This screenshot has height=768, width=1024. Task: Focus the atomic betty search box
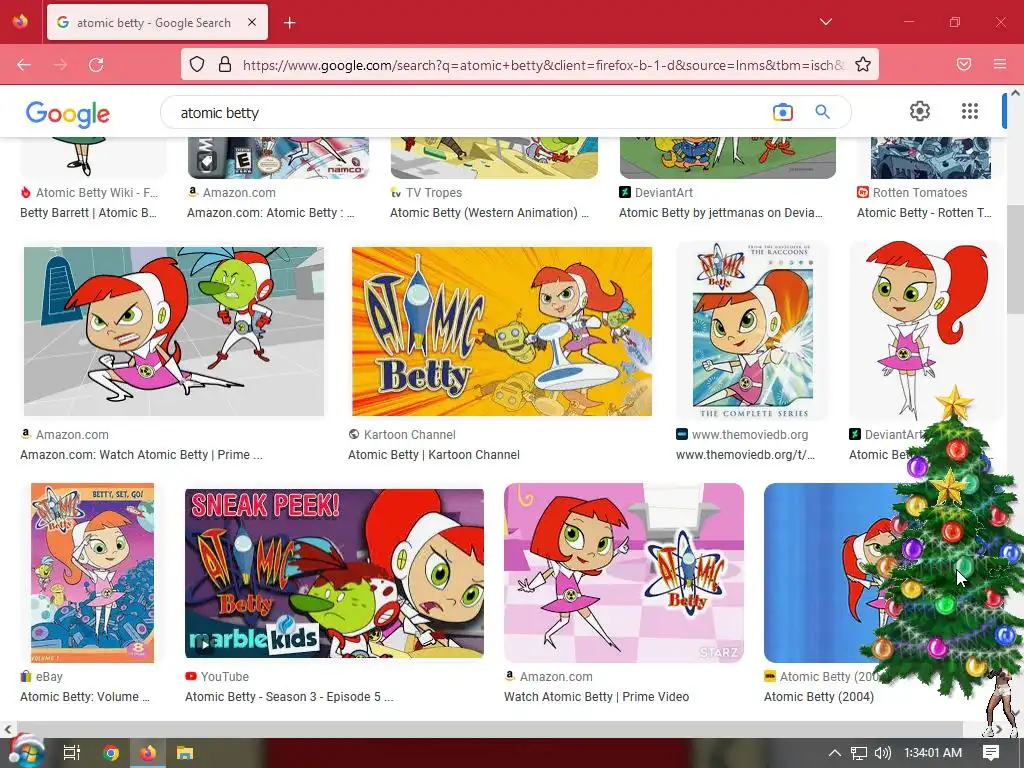(470, 113)
